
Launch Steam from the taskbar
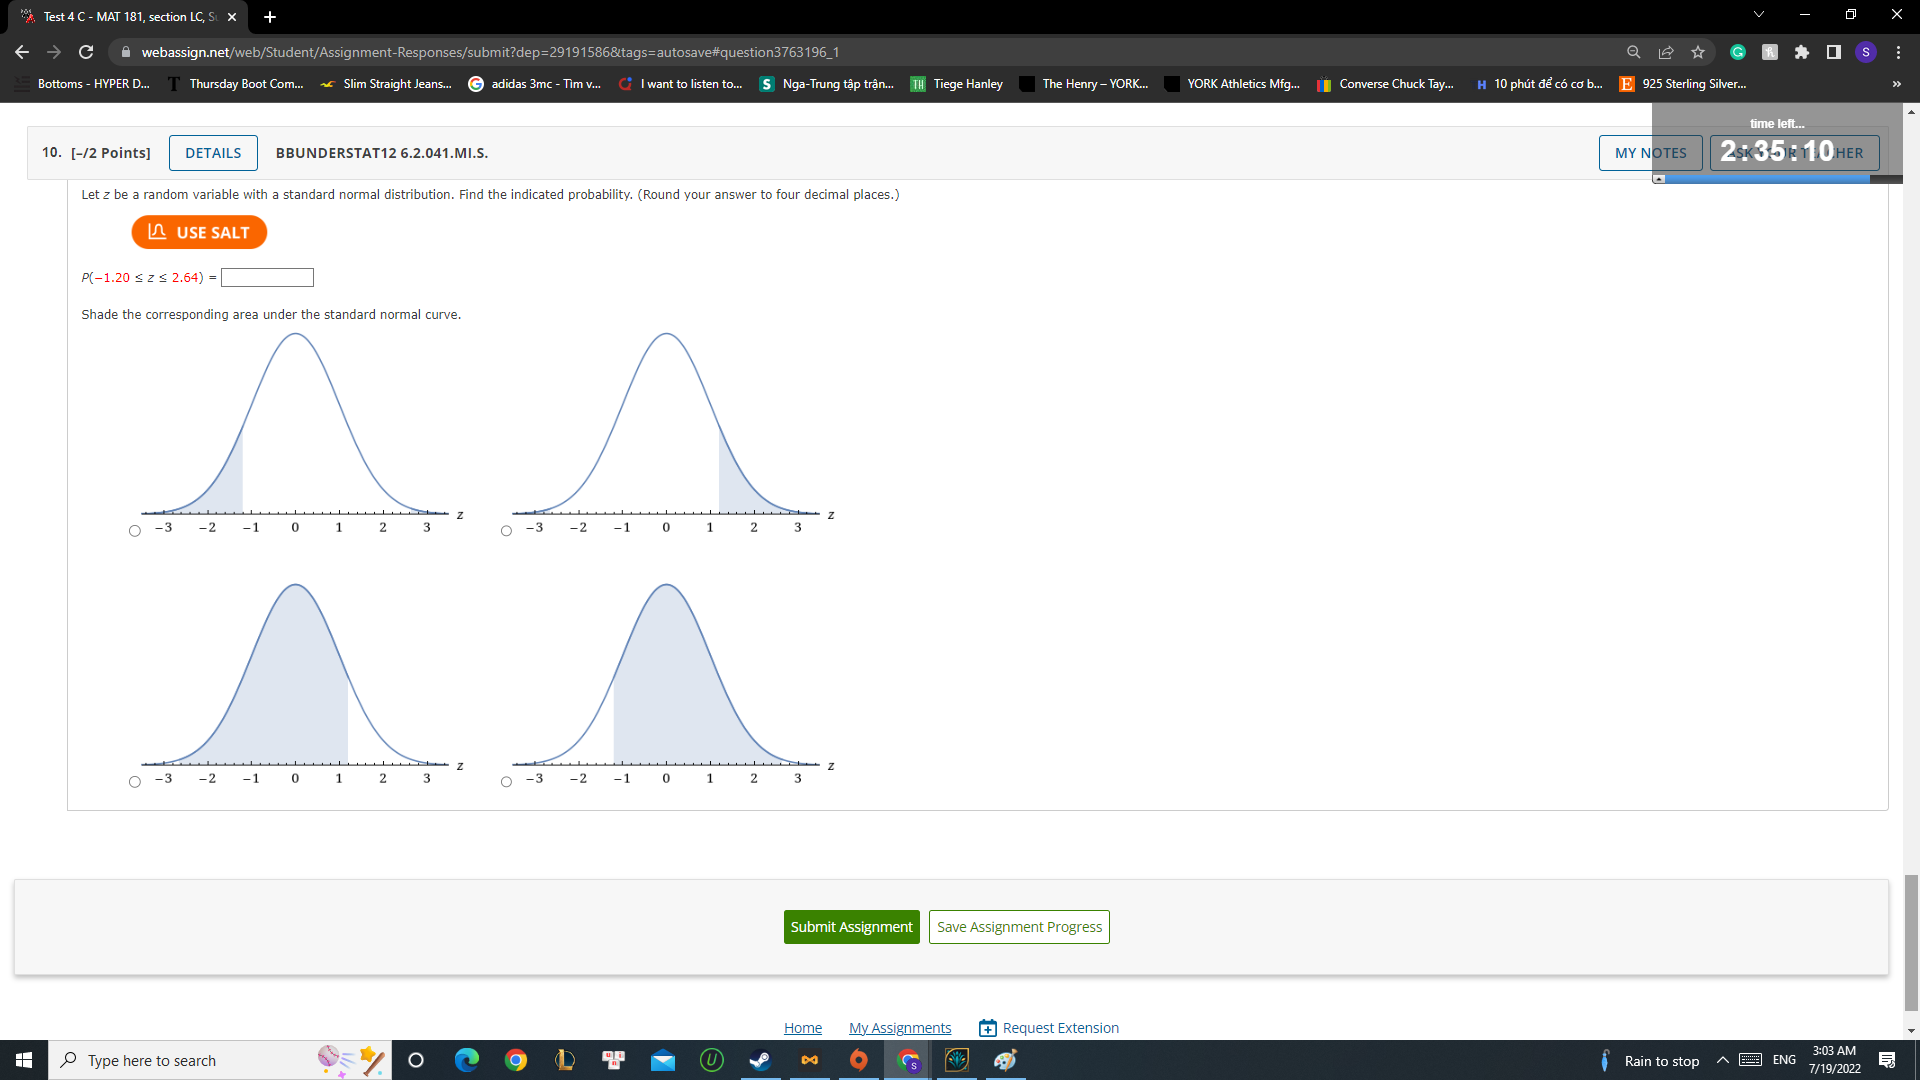pos(760,1060)
